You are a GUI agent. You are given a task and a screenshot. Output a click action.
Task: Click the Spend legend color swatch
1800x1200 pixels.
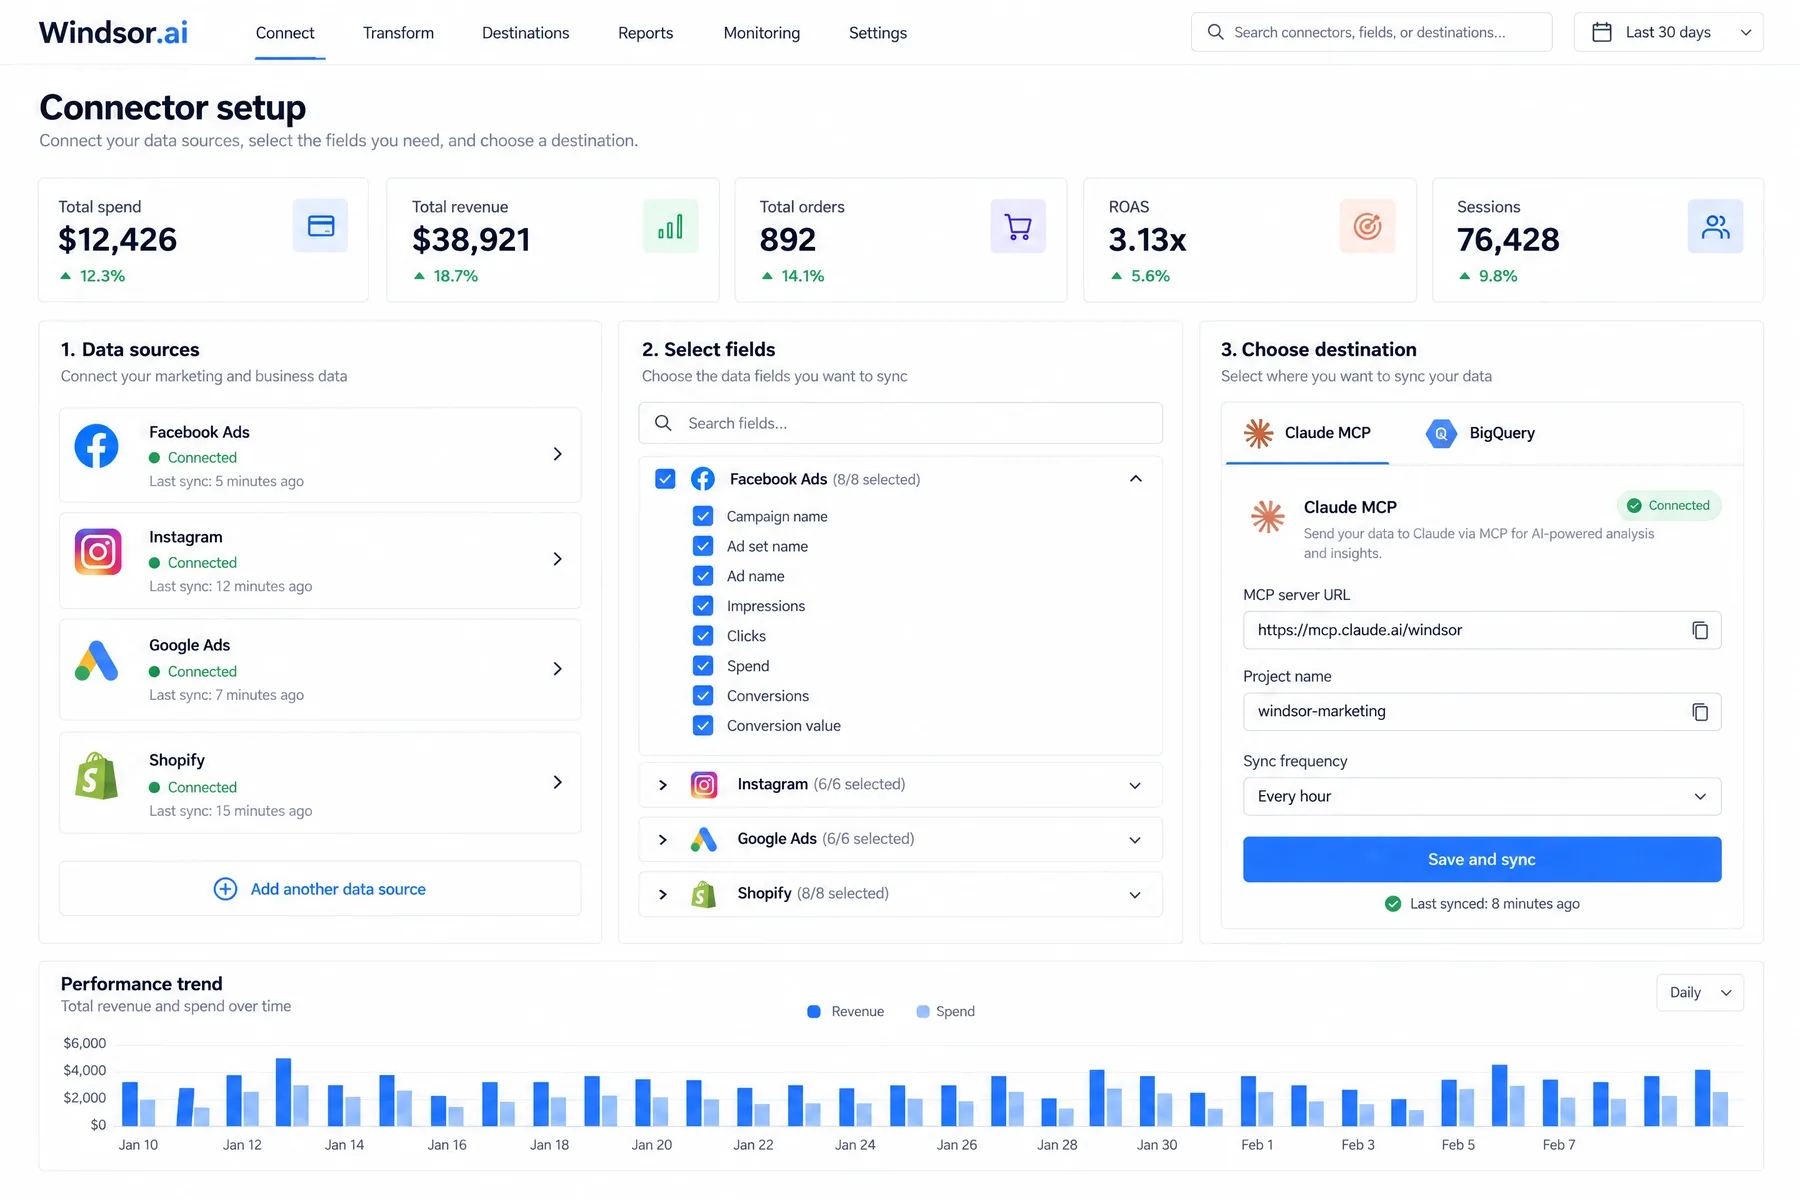923,1012
